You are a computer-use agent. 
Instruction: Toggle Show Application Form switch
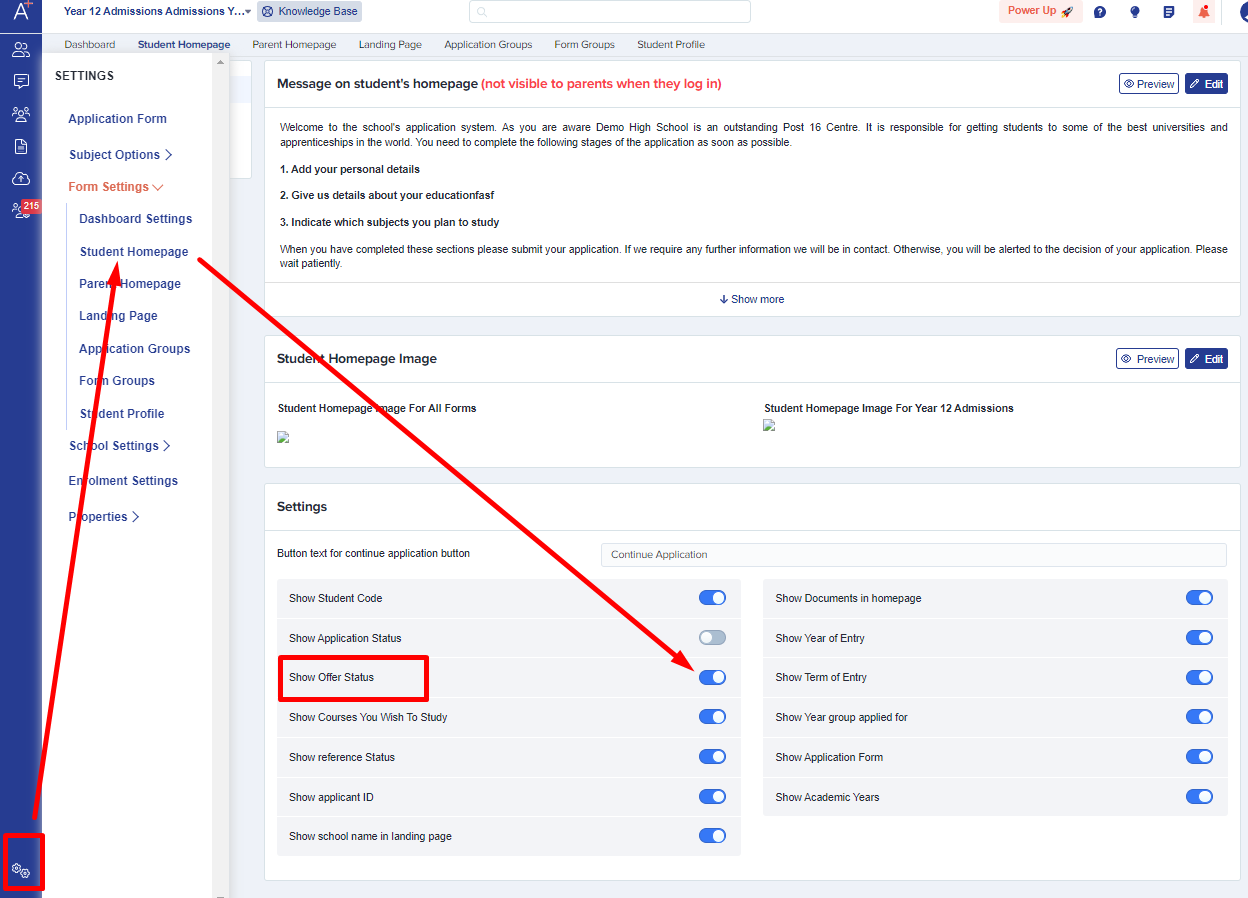click(1199, 757)
